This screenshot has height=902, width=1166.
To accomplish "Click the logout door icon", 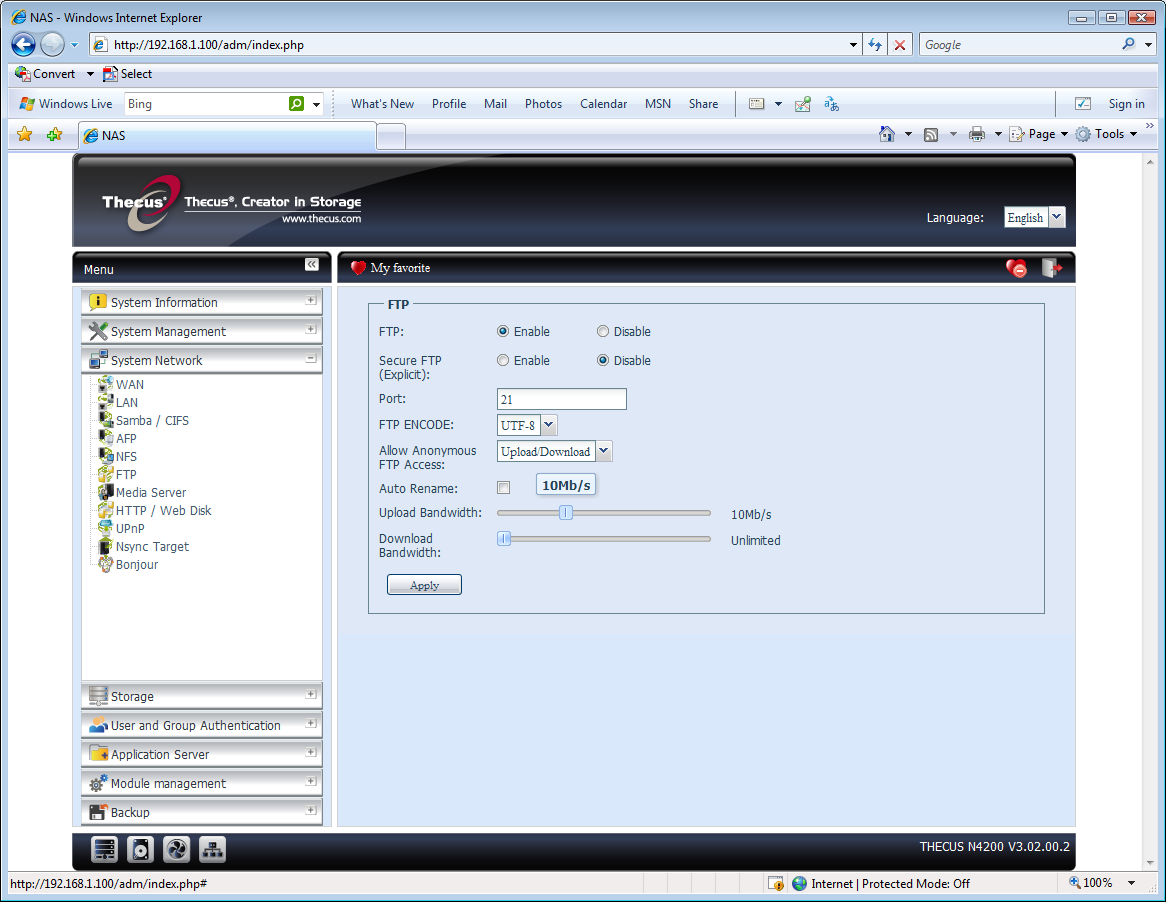I will 1051,268.
